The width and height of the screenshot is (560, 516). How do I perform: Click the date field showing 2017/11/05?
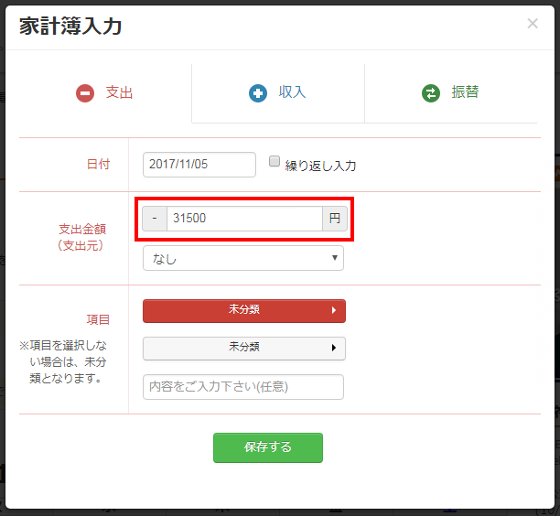[x=199, y=165]
